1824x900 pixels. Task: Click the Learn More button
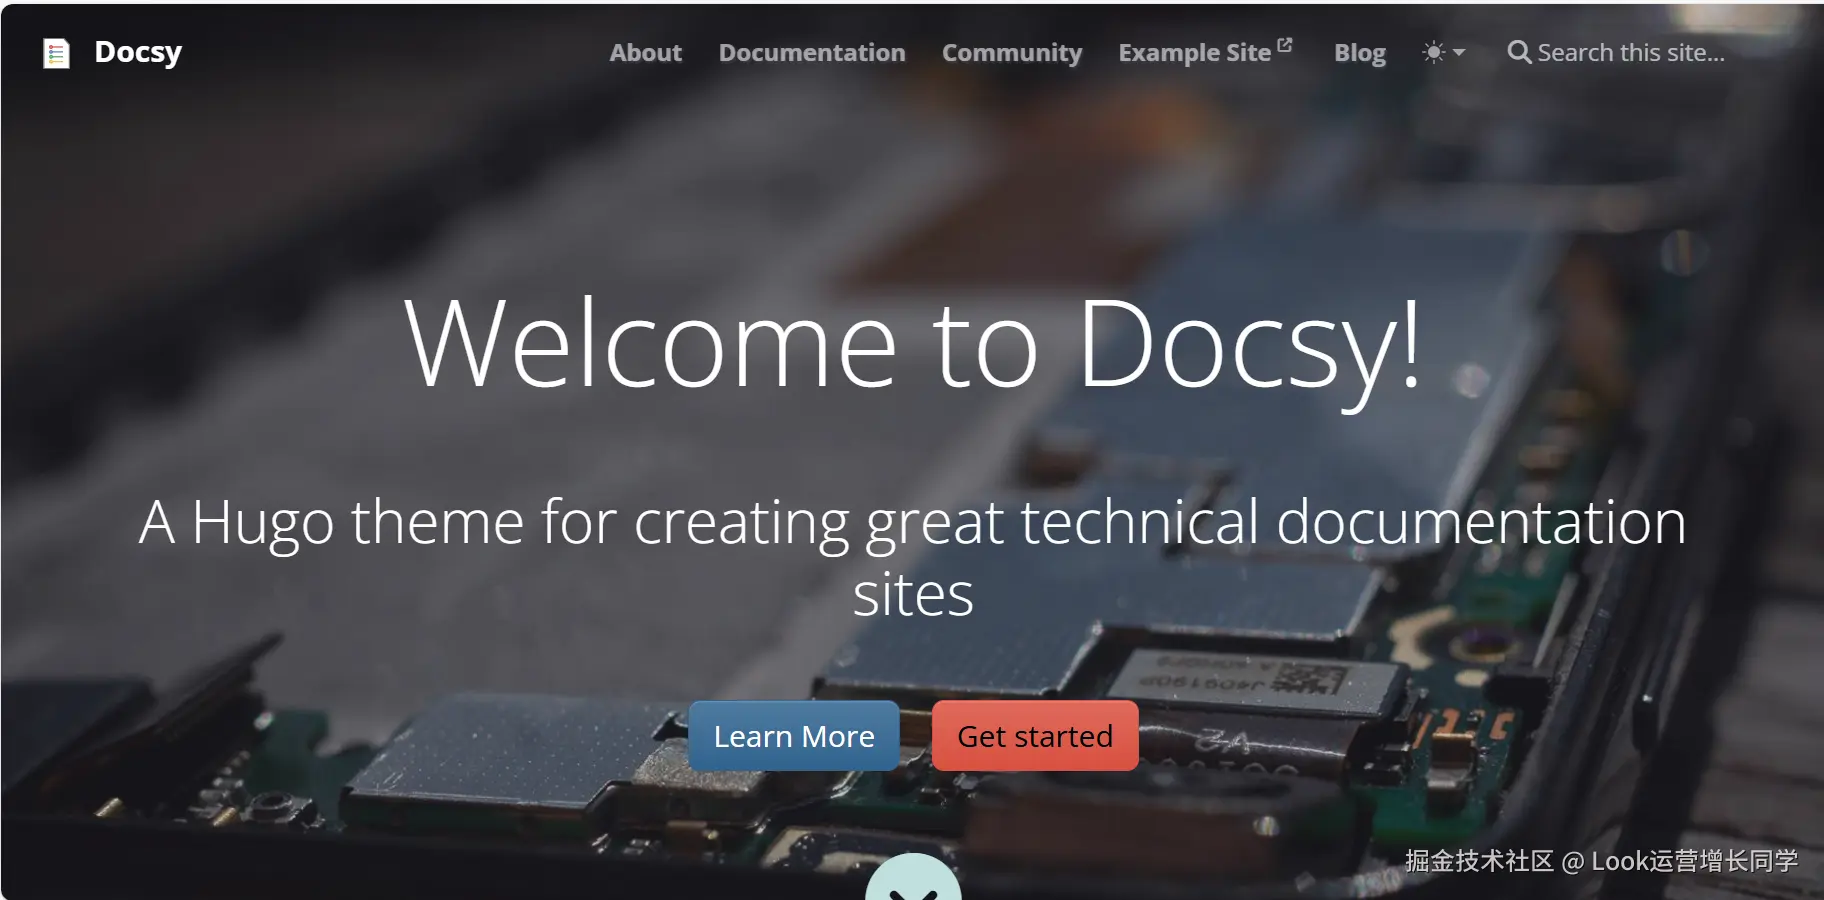click(x=794, y=736)
